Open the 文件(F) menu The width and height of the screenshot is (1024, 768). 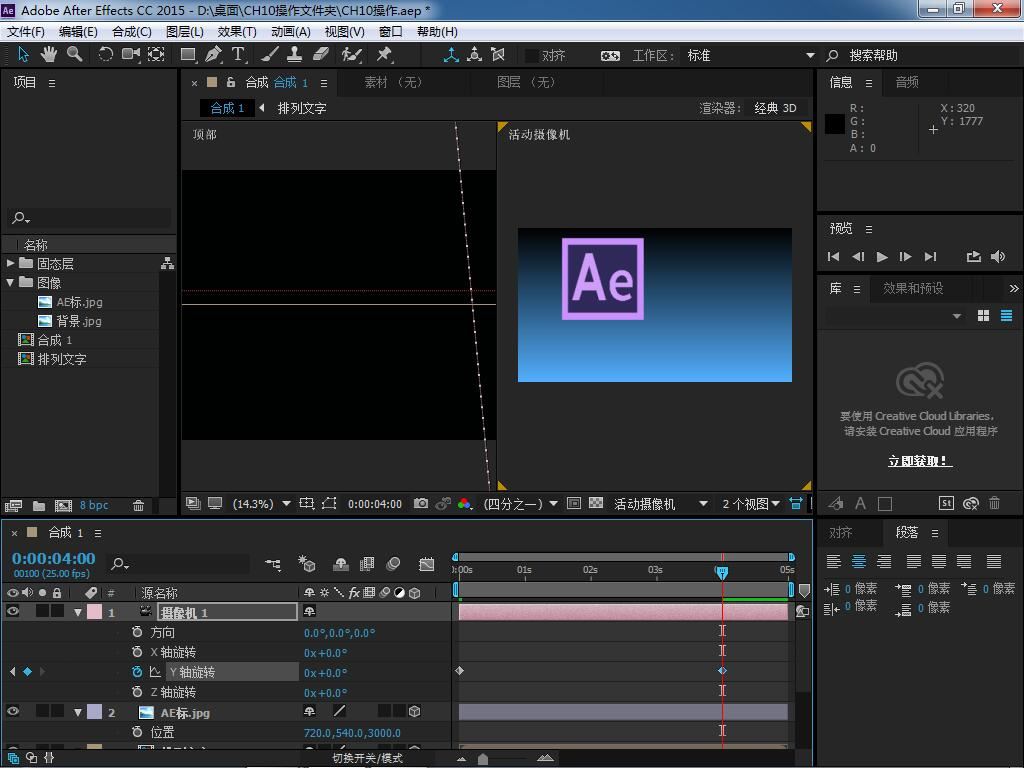coord(26,31)
